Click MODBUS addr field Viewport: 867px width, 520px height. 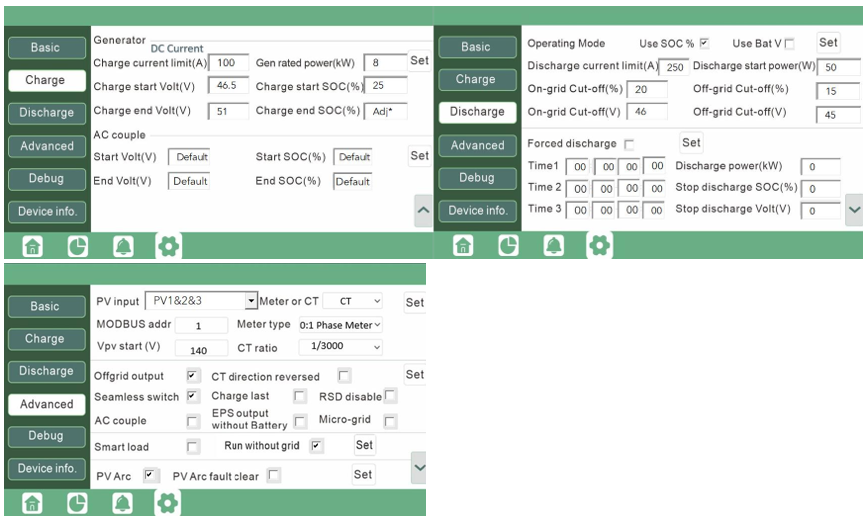pyautogui.click(x=201, y=325)
